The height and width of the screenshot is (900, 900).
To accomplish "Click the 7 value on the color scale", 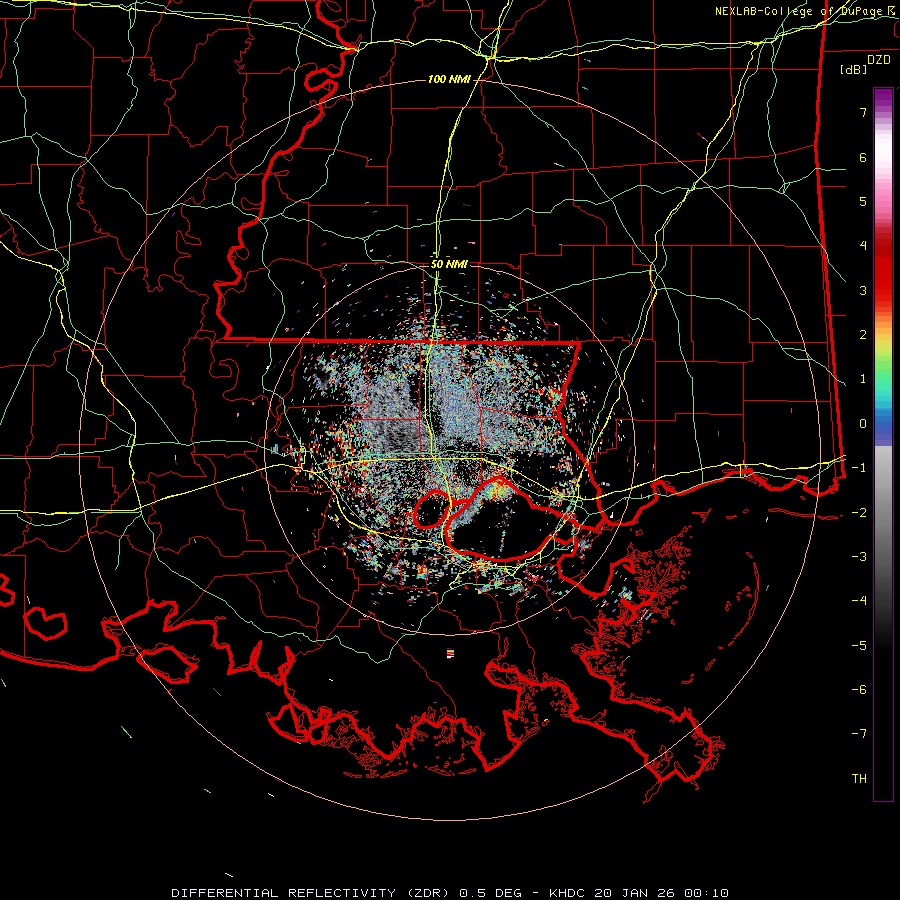I will point(863,112).
